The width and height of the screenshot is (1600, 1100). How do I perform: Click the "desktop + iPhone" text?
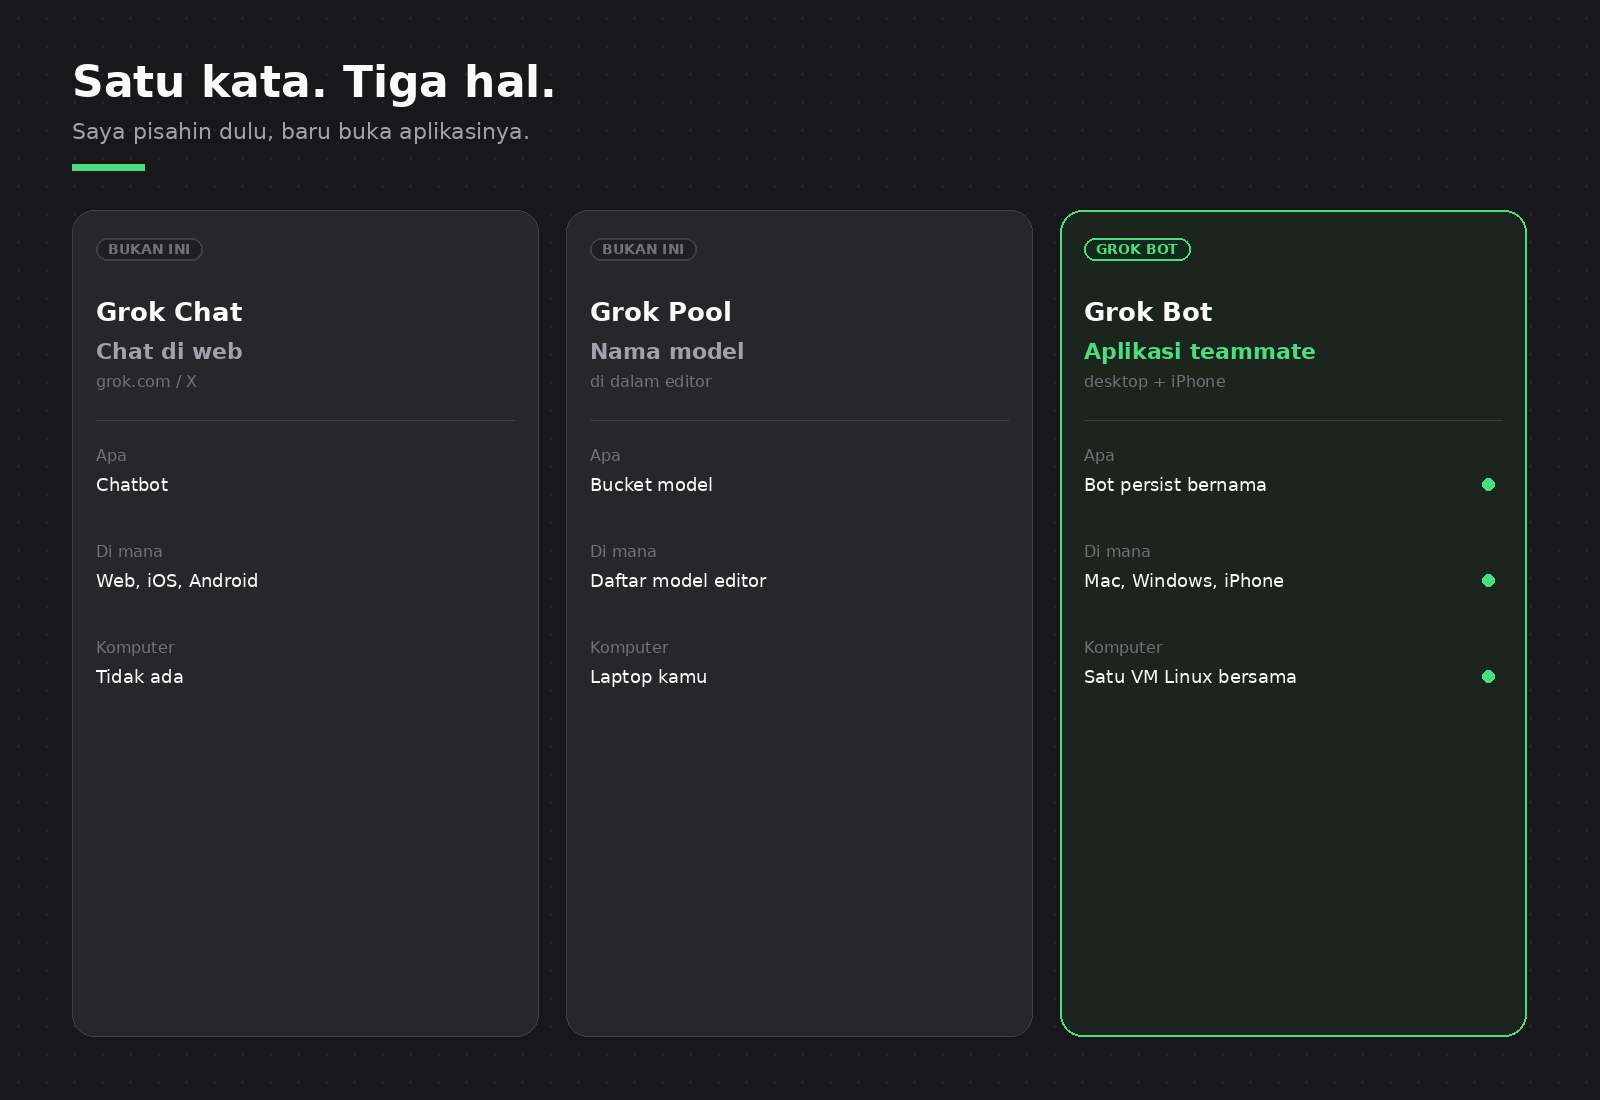pyautogui.click(x=1155, y=381)
